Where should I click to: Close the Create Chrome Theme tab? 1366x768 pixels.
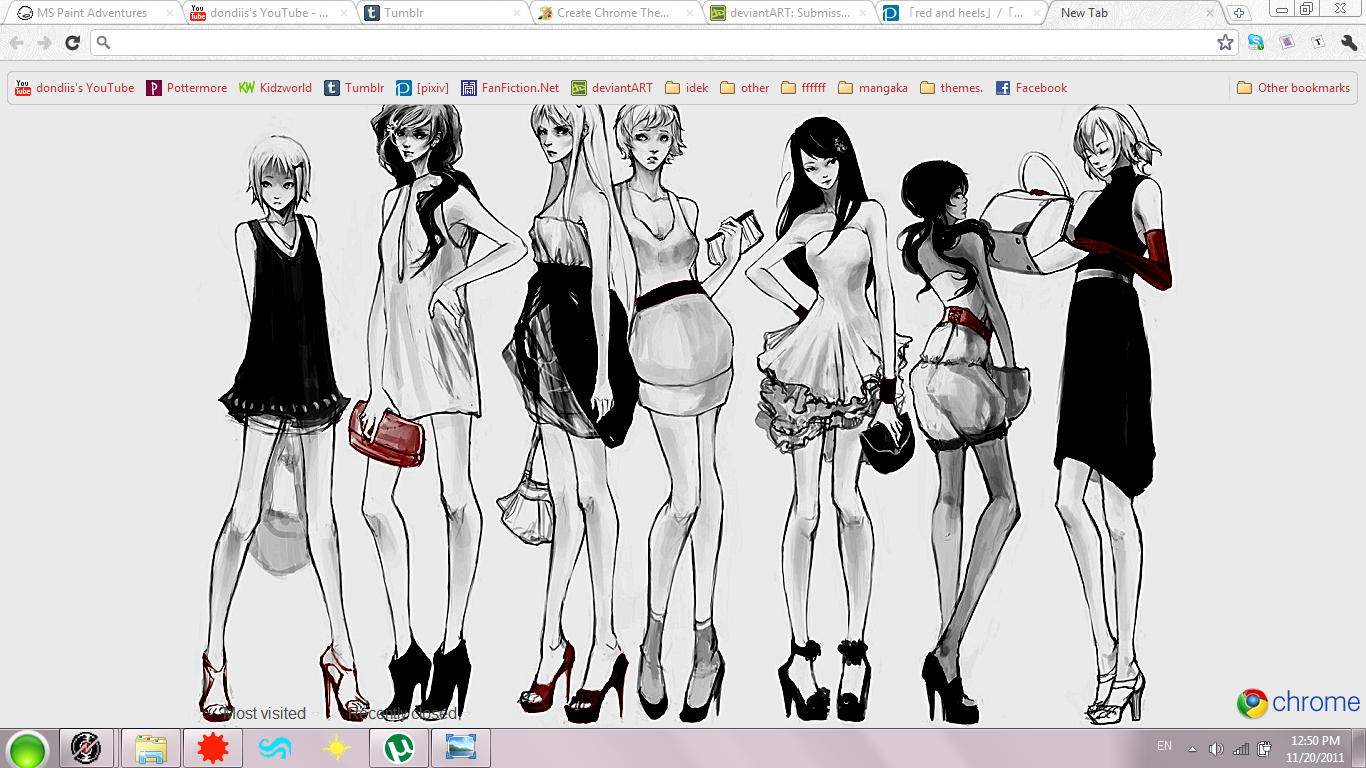coord(690,14)
